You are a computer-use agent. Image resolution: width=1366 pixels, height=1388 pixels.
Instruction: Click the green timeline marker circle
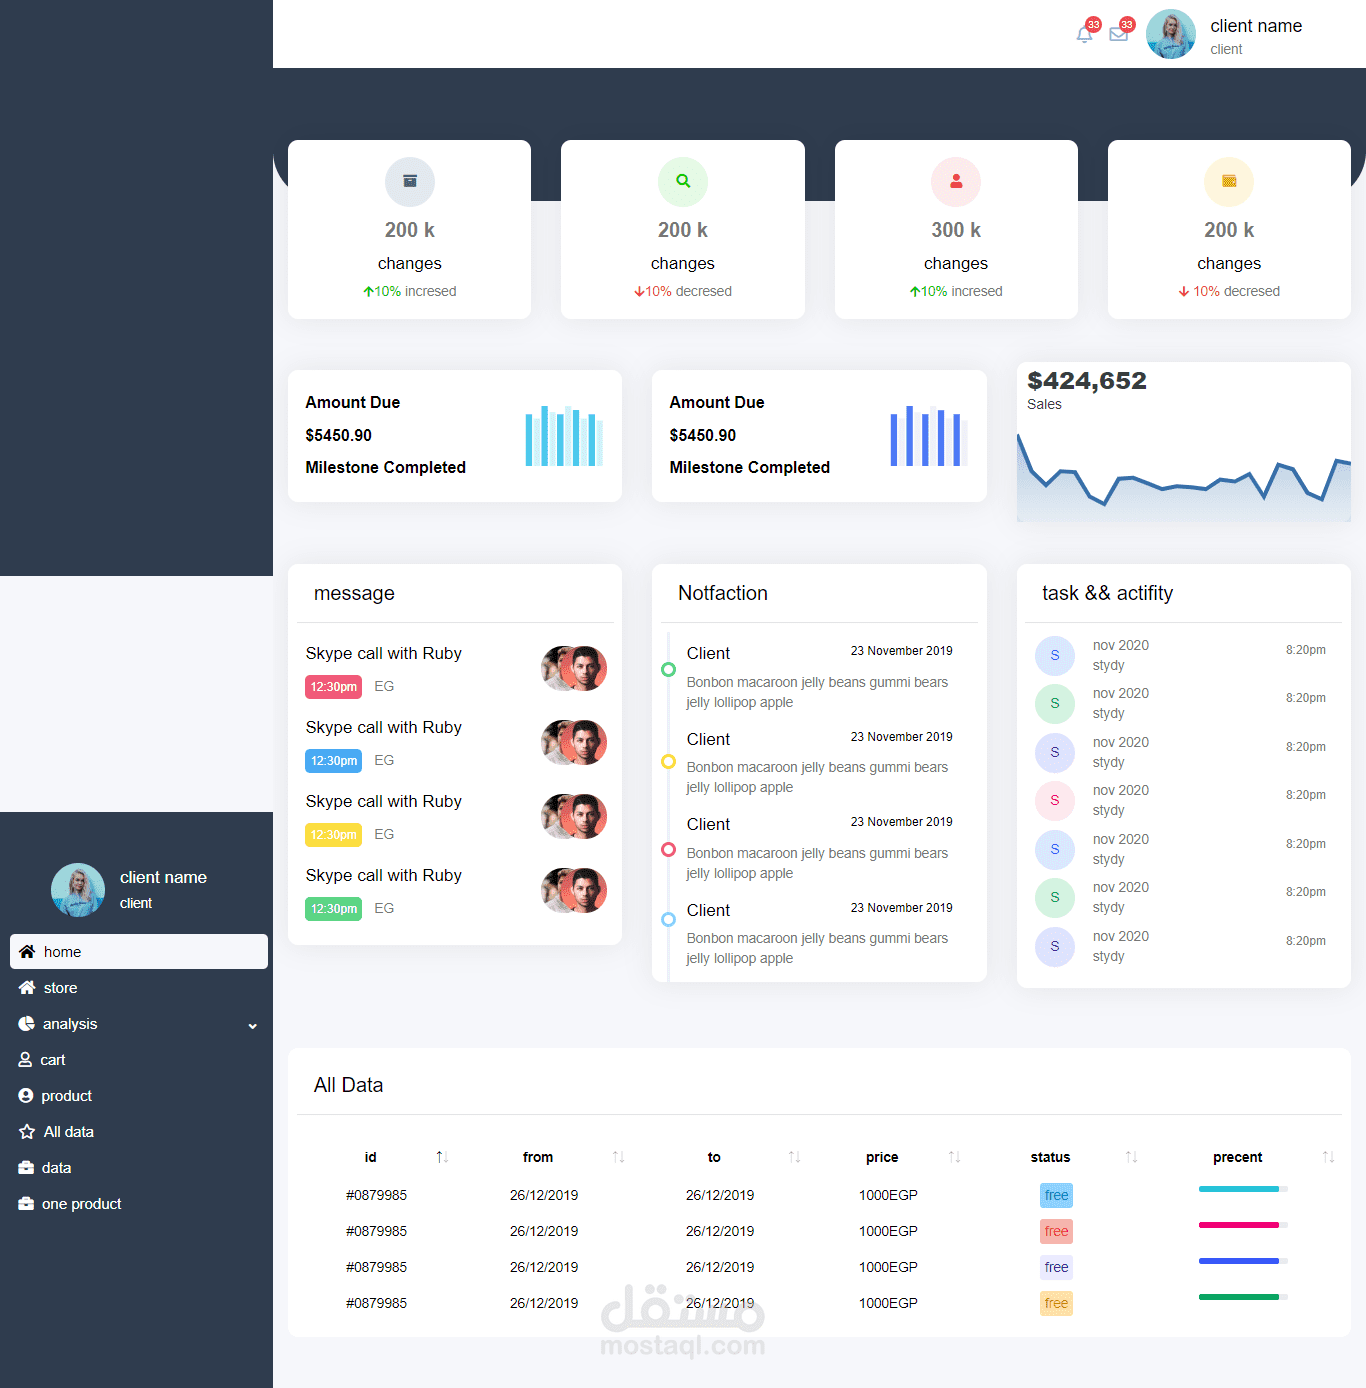pos(669,669)
